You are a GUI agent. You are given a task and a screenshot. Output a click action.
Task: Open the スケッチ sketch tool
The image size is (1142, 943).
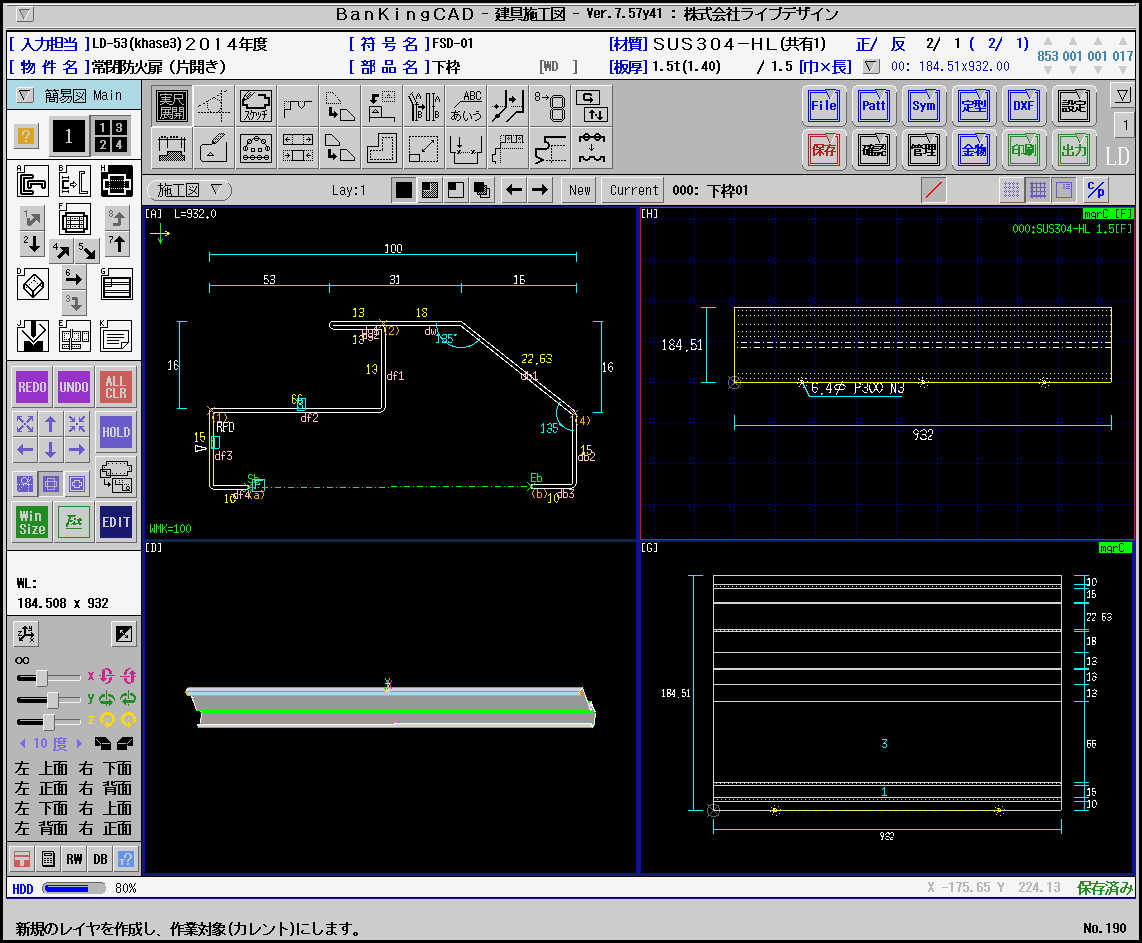[x=256, y=106]
